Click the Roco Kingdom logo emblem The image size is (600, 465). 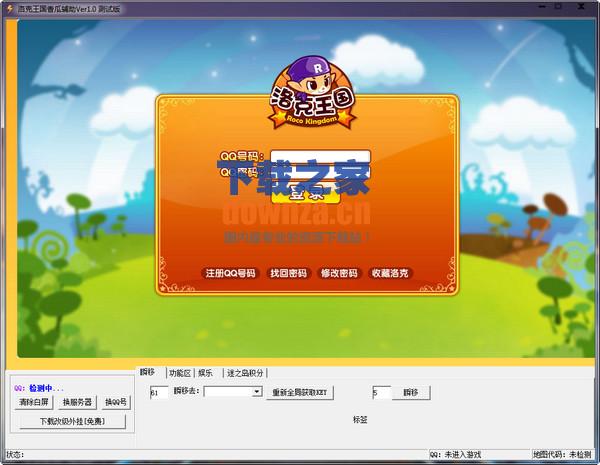pos(313,93)
